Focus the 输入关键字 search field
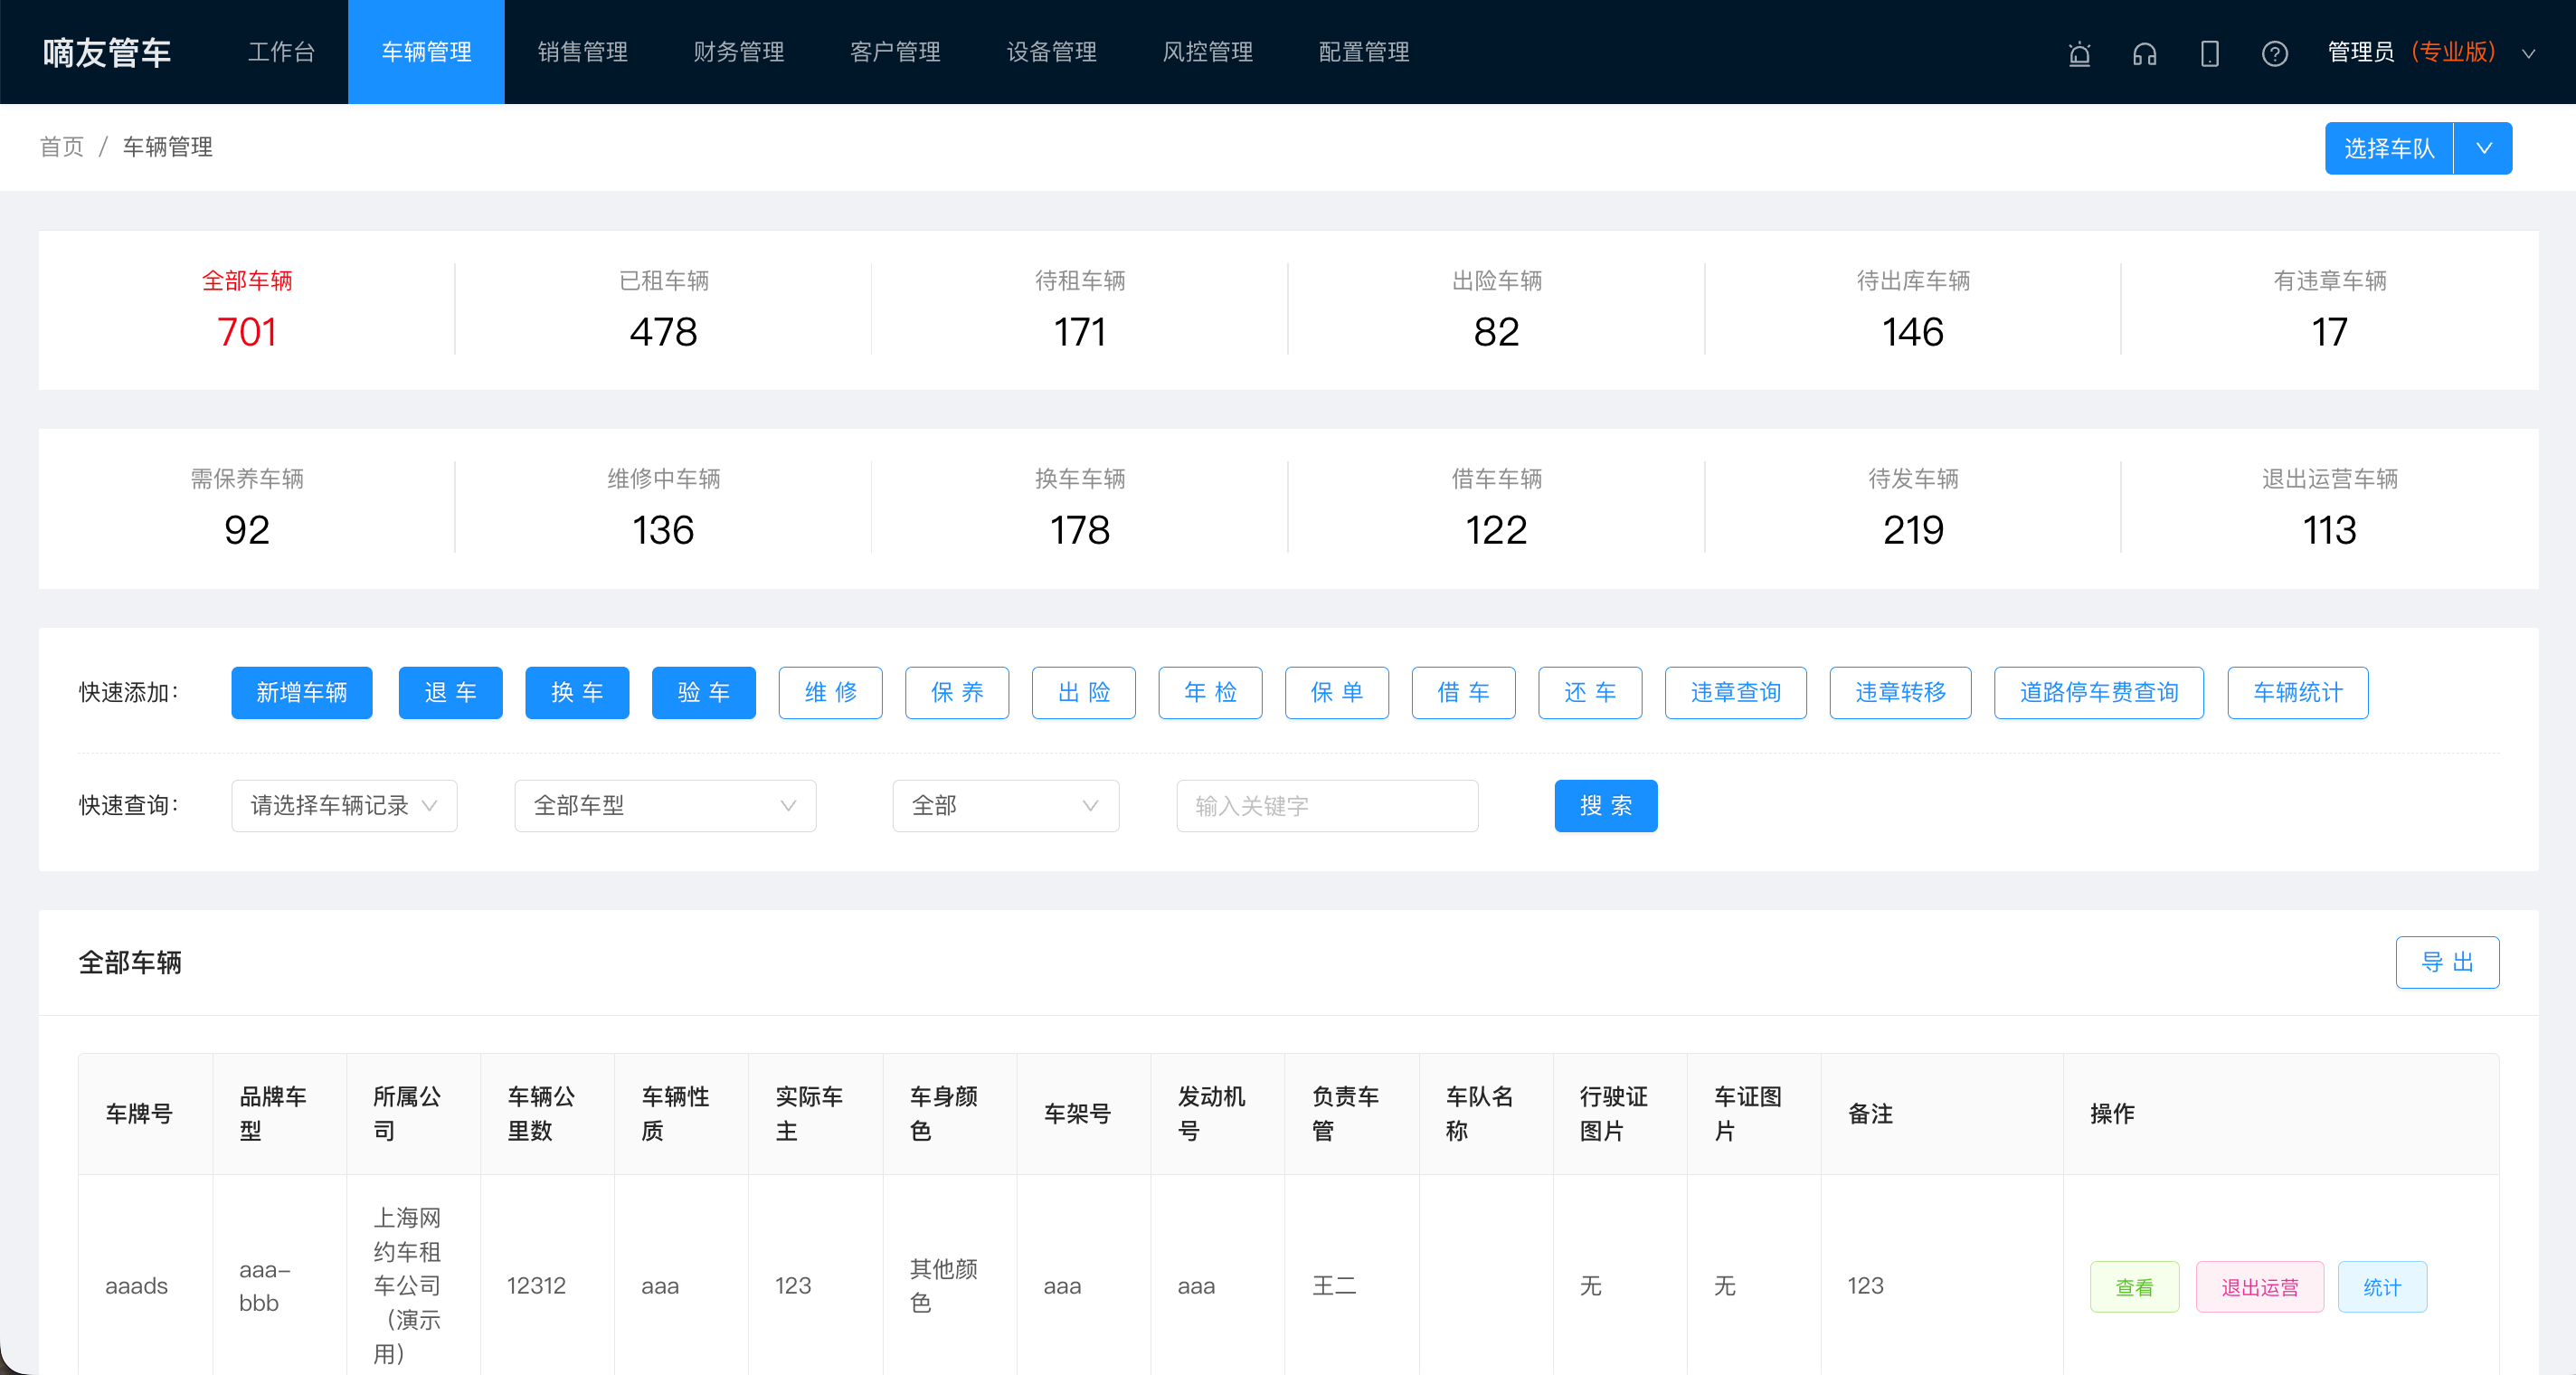This screenshot has width=2576, height=1375. click(x=1327, y=805)
